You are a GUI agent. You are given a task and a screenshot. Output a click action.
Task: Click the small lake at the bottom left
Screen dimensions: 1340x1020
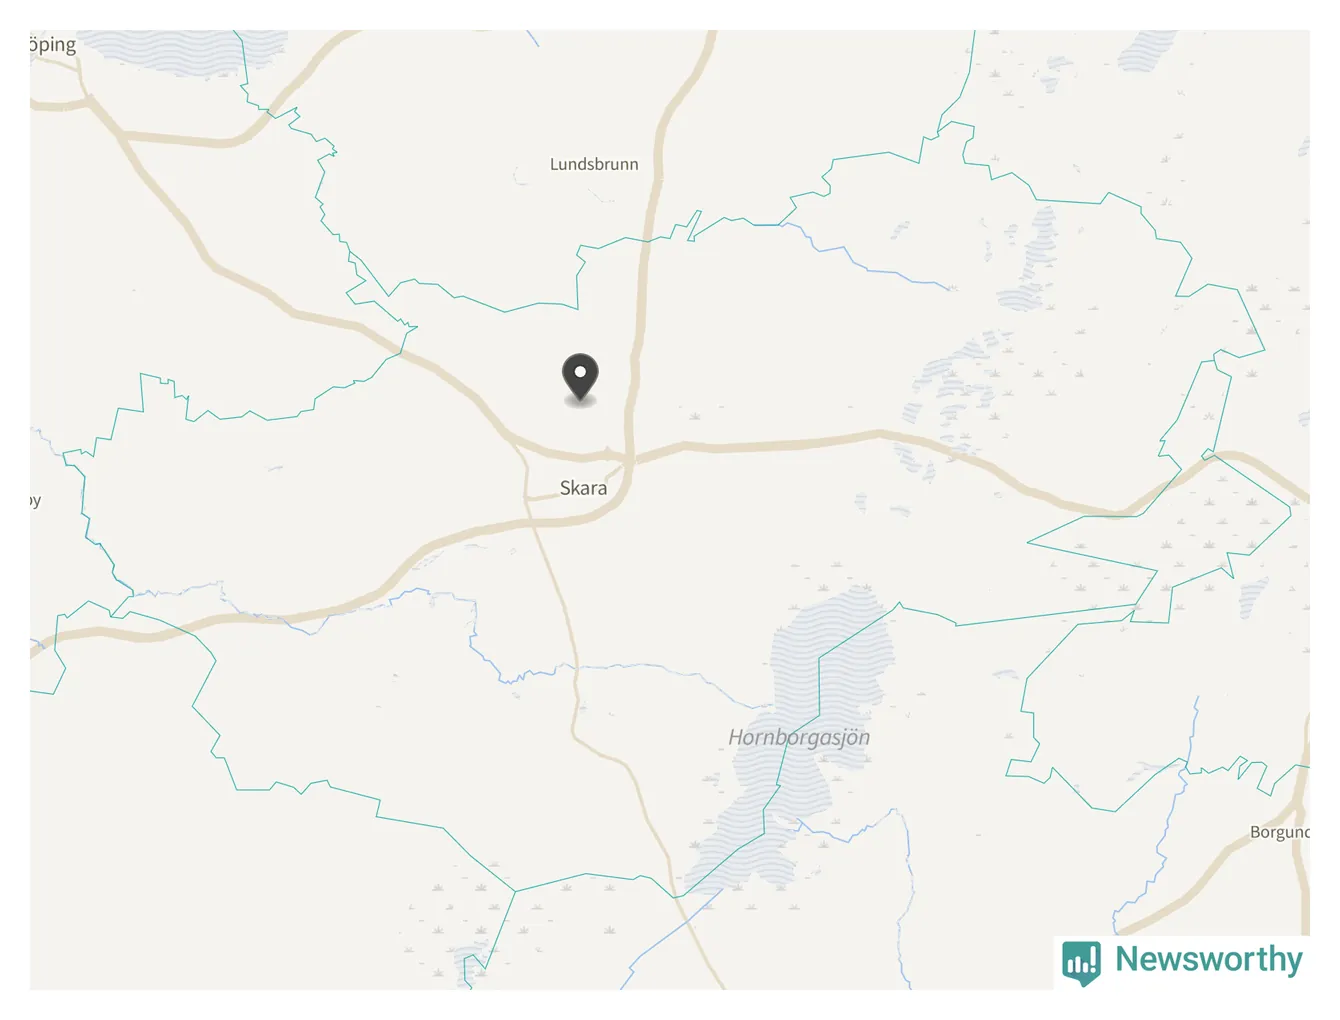468,966
